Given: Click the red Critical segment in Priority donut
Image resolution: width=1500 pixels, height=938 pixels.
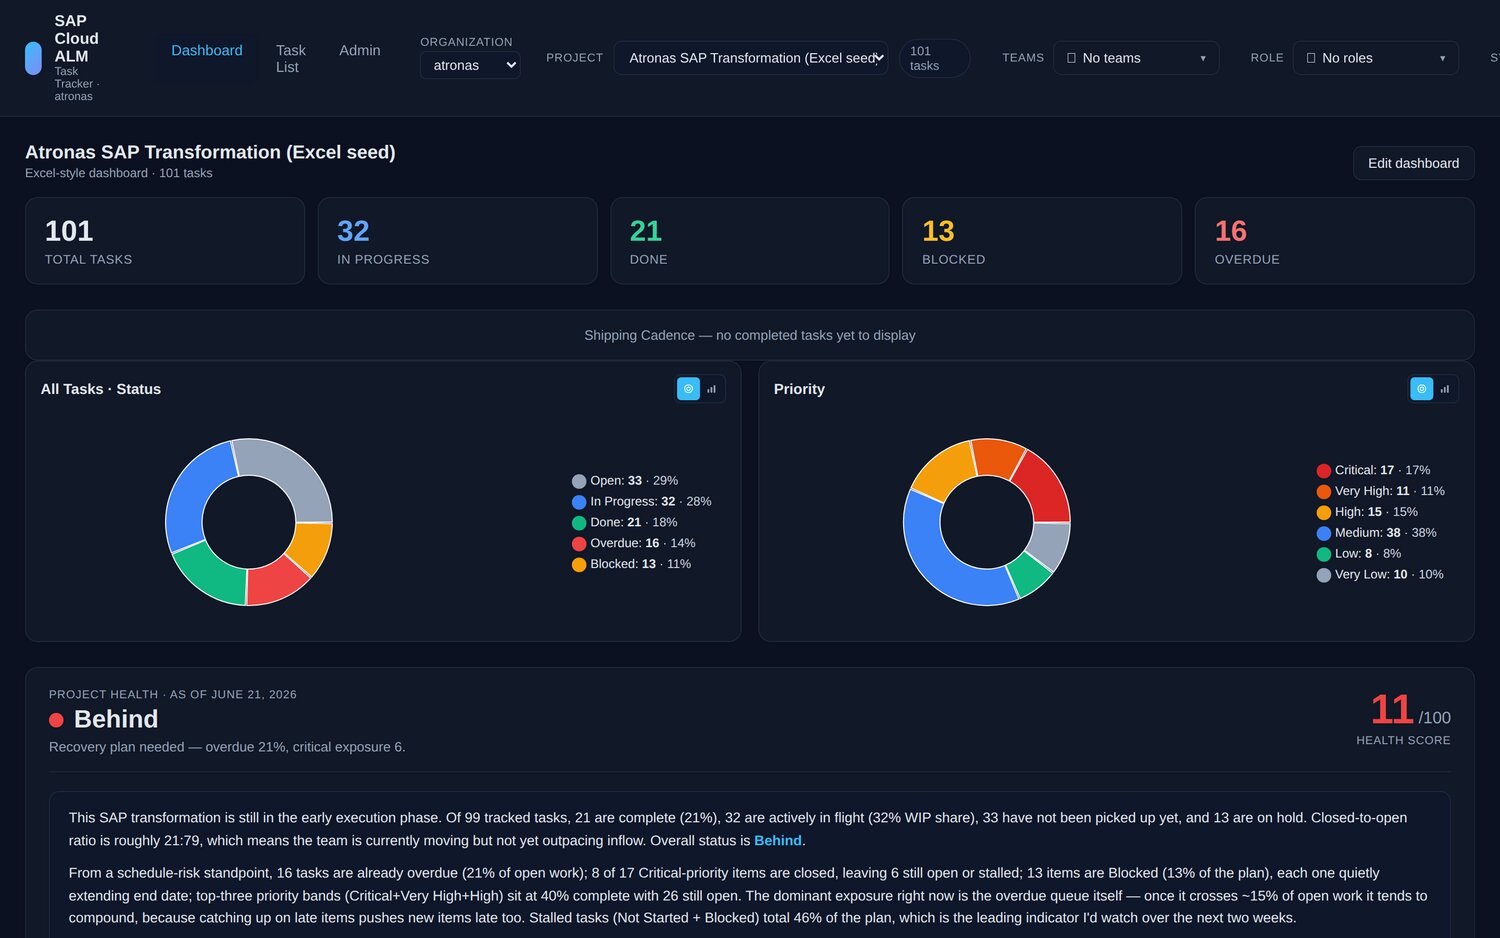Looking at the screenshot, I should [x=1045, y=486].
